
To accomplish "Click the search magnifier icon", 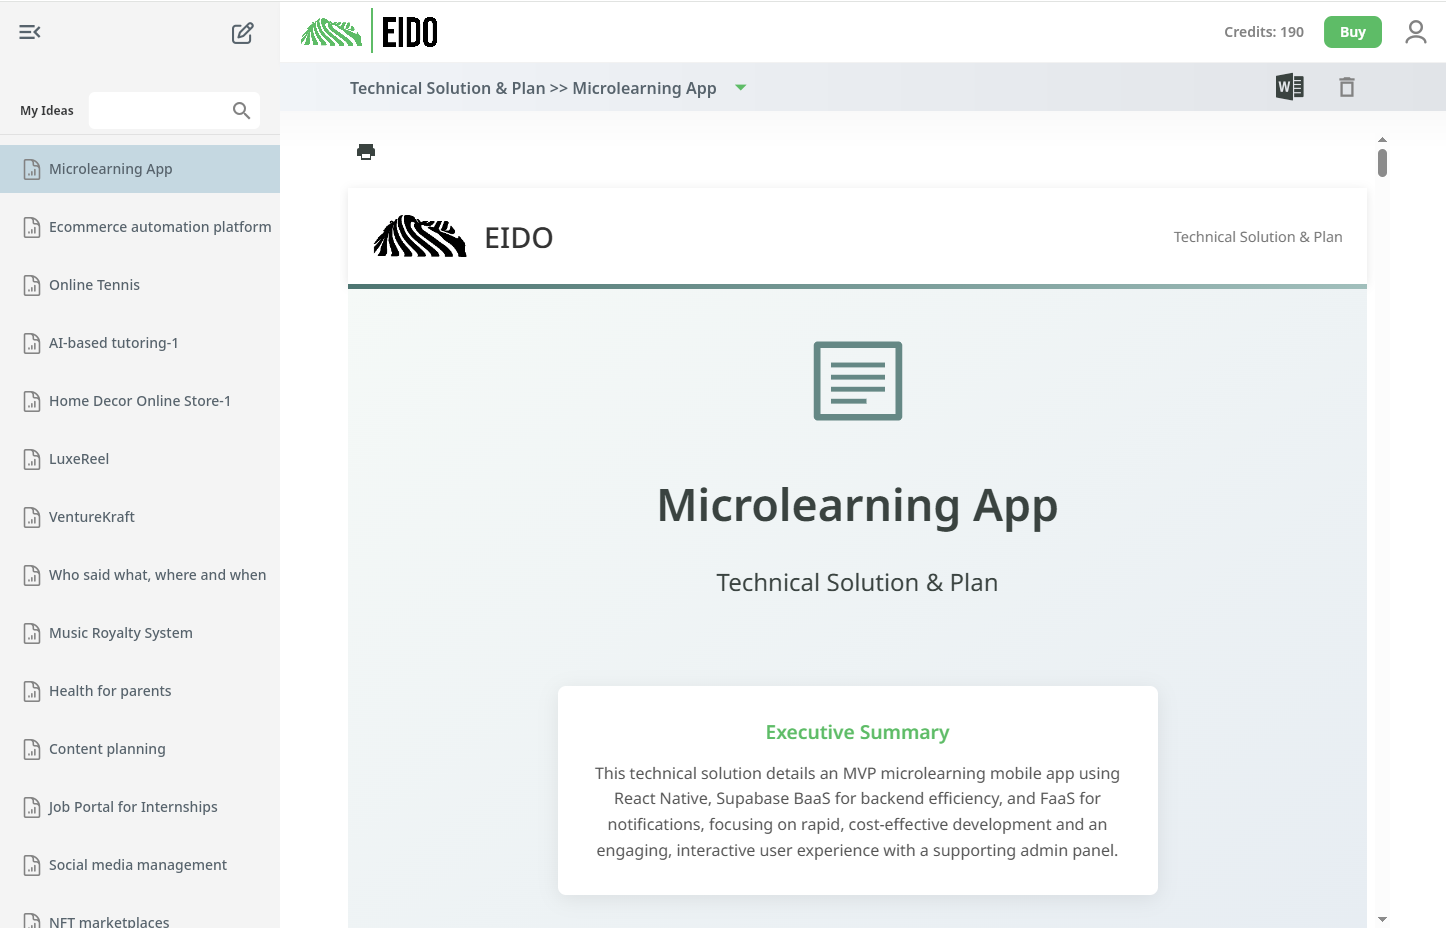I will (x=241, y=110).
